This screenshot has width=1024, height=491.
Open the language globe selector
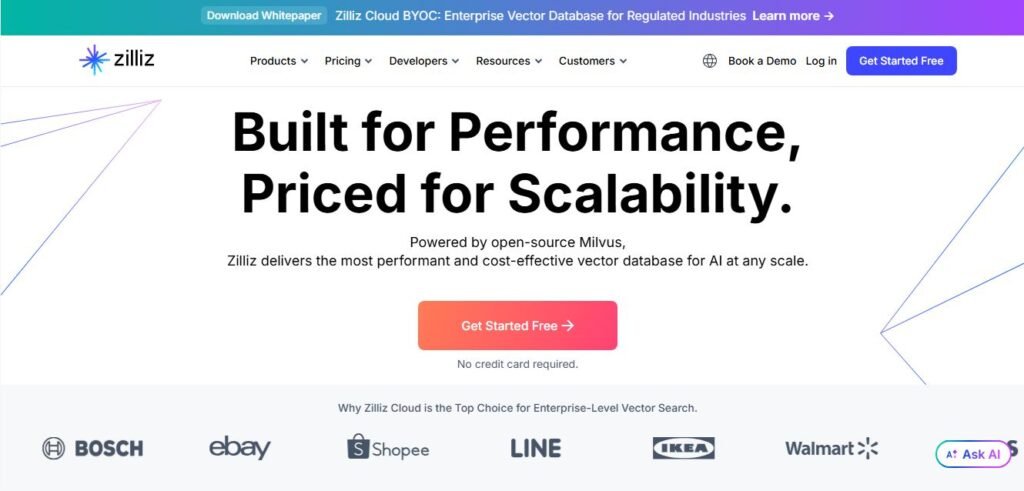click(710, 61)
